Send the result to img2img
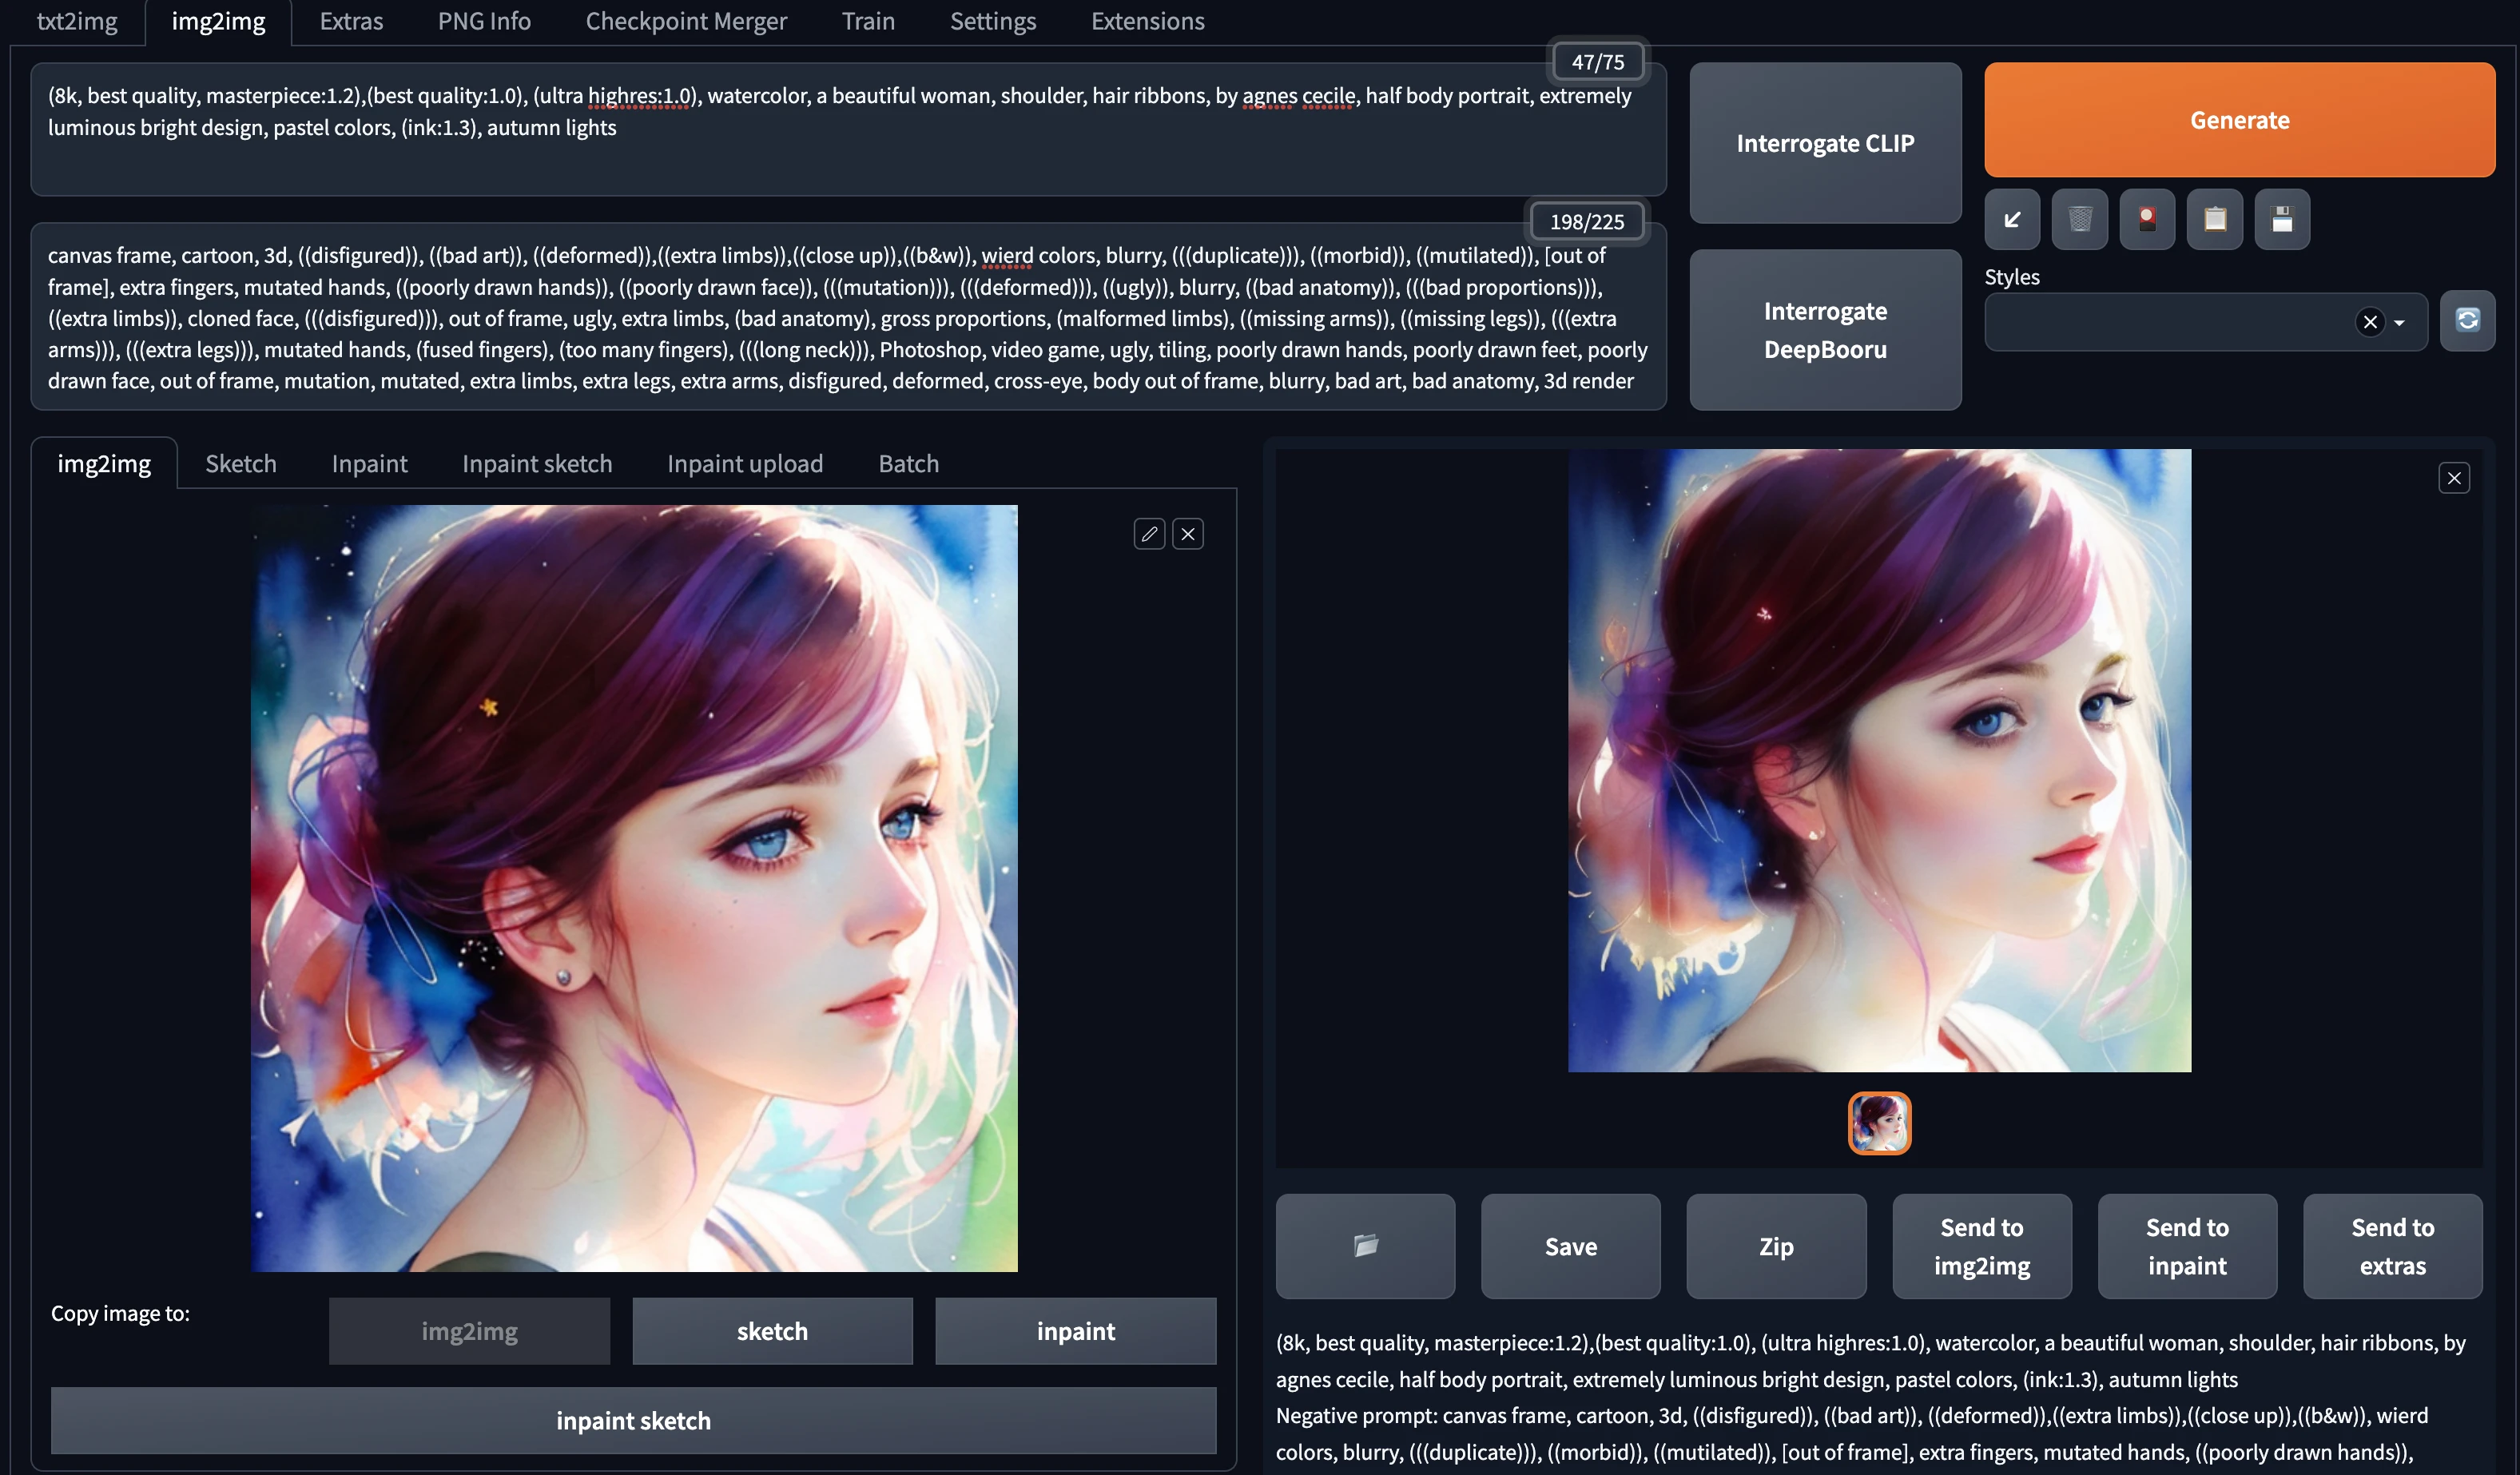Image resolution: width=2520 pixels, height=1475 pixels. (x=1982, y=1246)
